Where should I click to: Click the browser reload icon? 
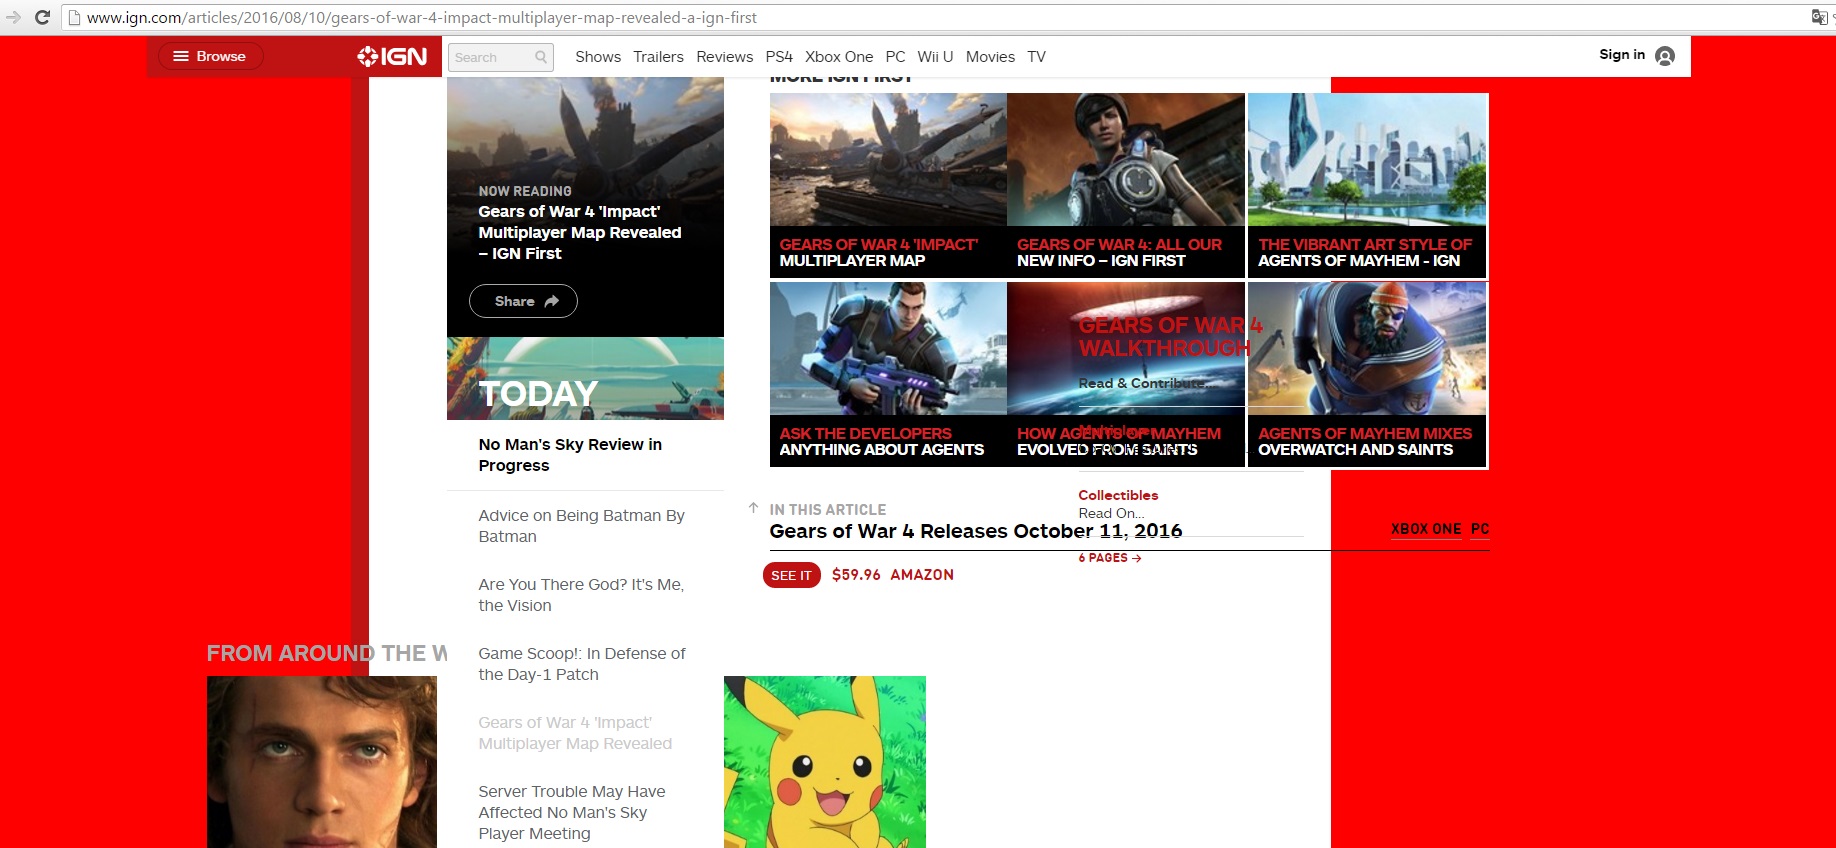[x=42, y=17]
